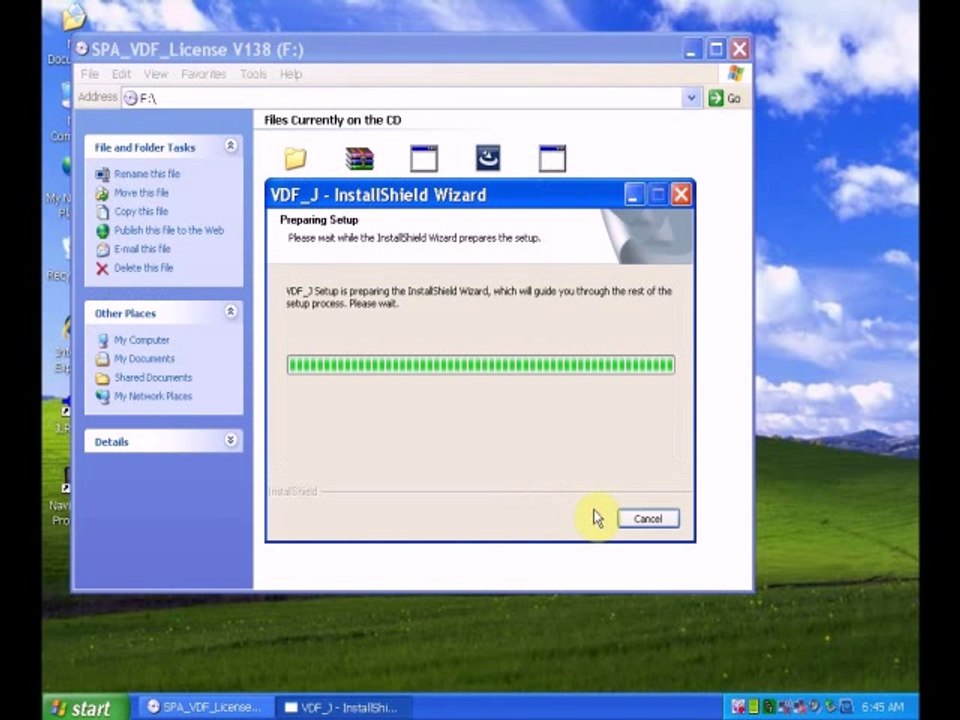Click the 6:45 AM clock in tray

click(x=882, y=707)
